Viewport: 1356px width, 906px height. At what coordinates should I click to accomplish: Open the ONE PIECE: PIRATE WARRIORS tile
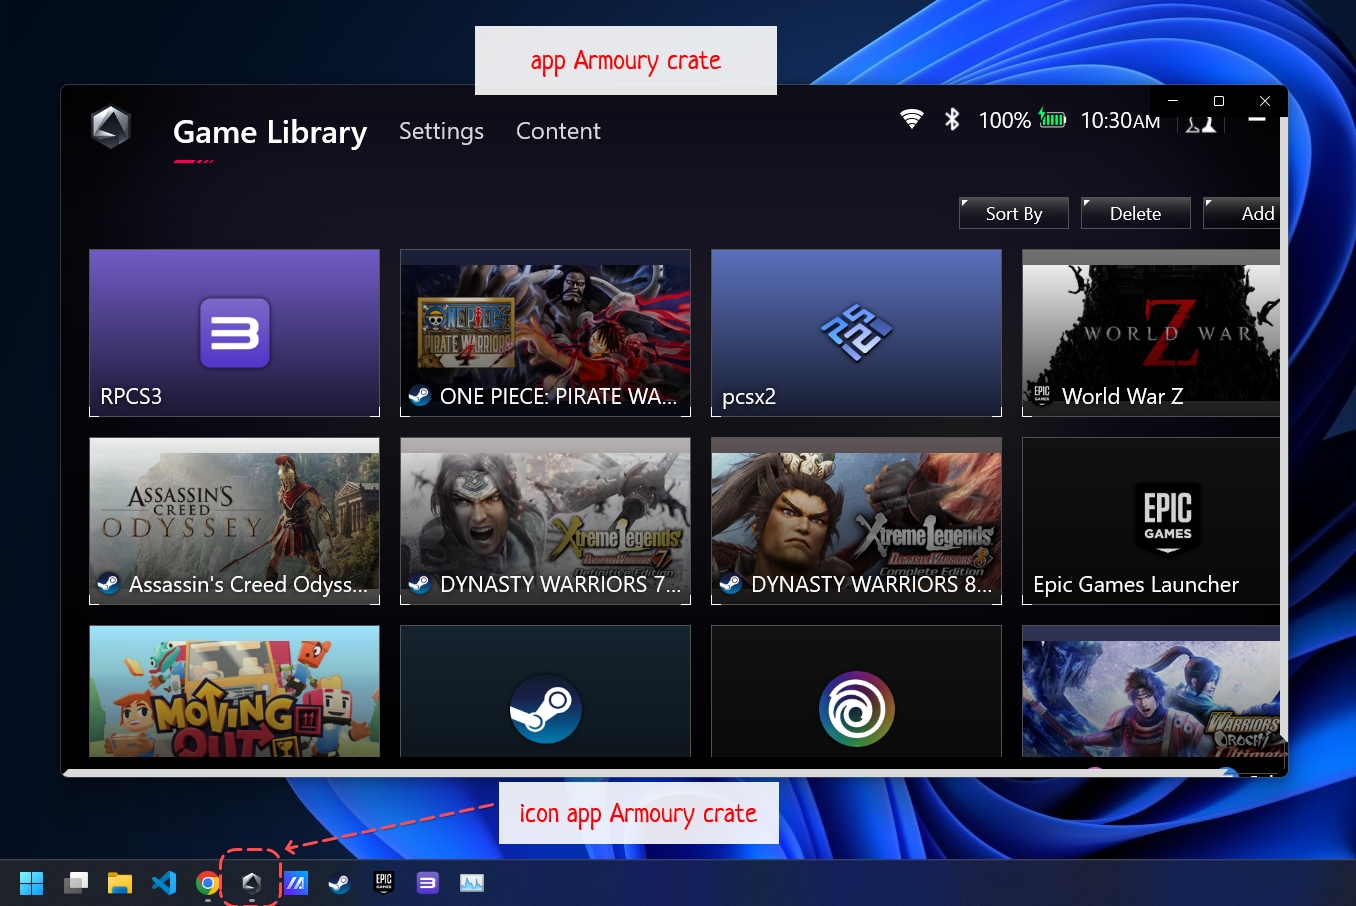pos(545,333)
